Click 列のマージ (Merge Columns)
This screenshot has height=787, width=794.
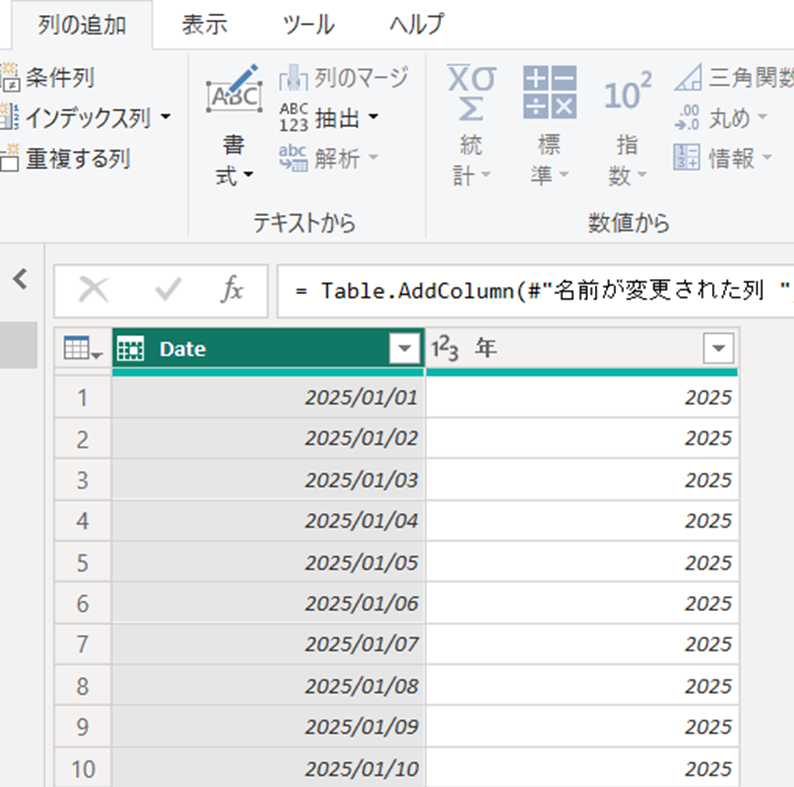coord(345,78)
